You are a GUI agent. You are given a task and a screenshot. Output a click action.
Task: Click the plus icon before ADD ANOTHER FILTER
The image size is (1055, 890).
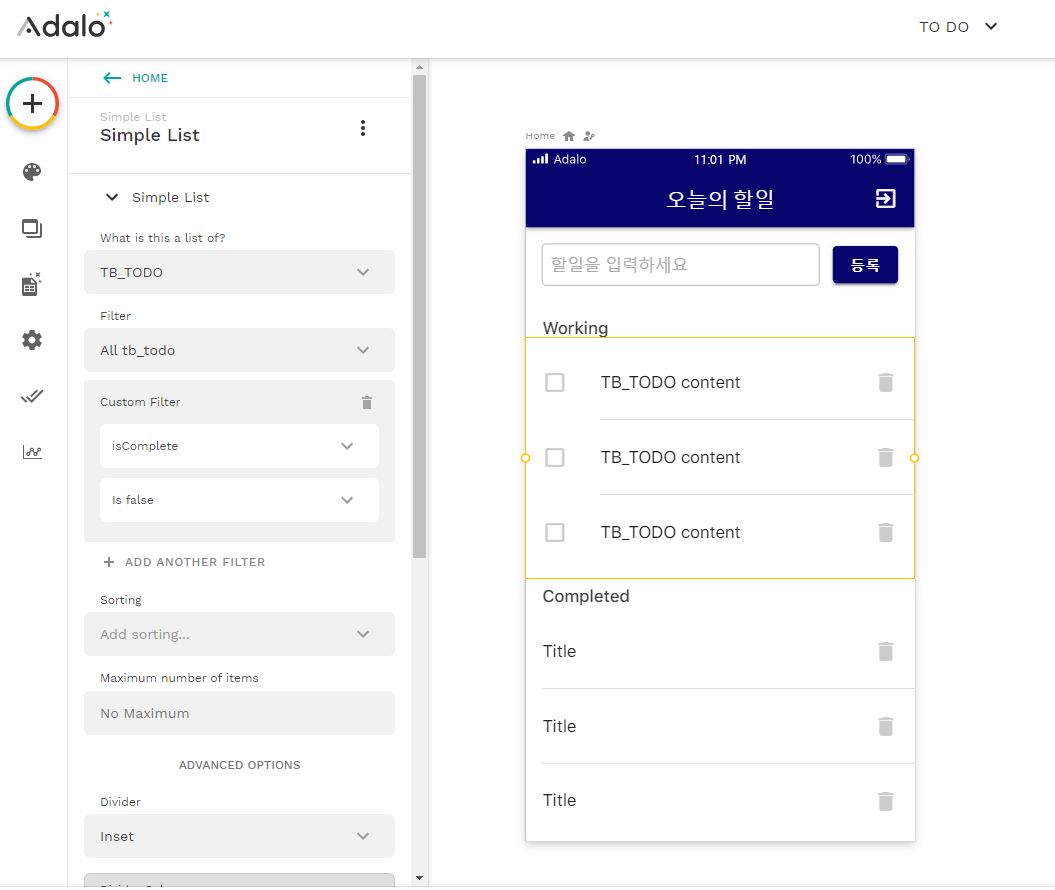tap(108, 562)
